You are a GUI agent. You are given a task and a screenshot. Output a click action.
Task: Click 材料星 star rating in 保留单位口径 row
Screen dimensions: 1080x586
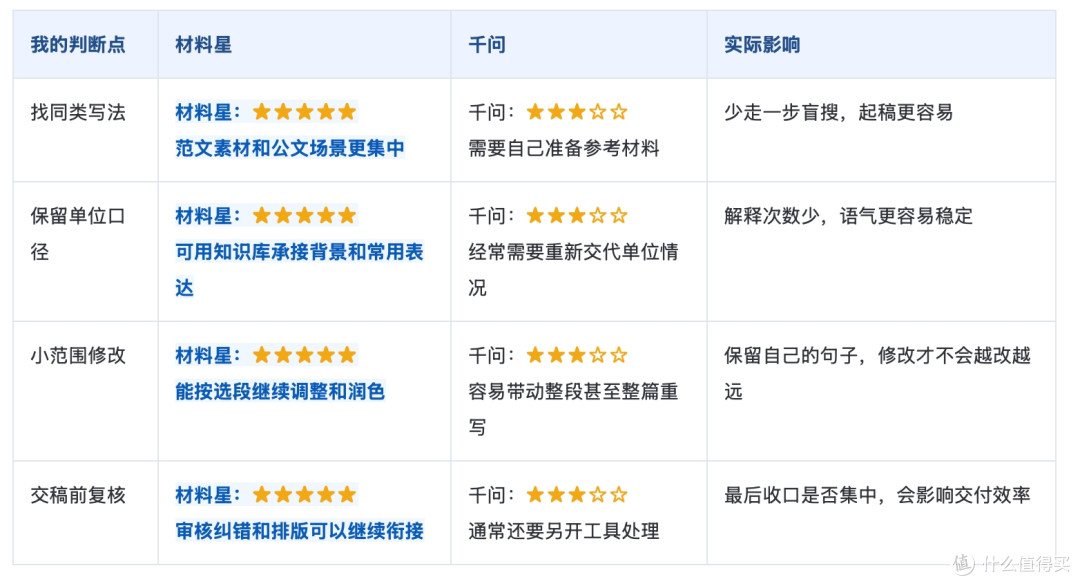click(304, 216)
